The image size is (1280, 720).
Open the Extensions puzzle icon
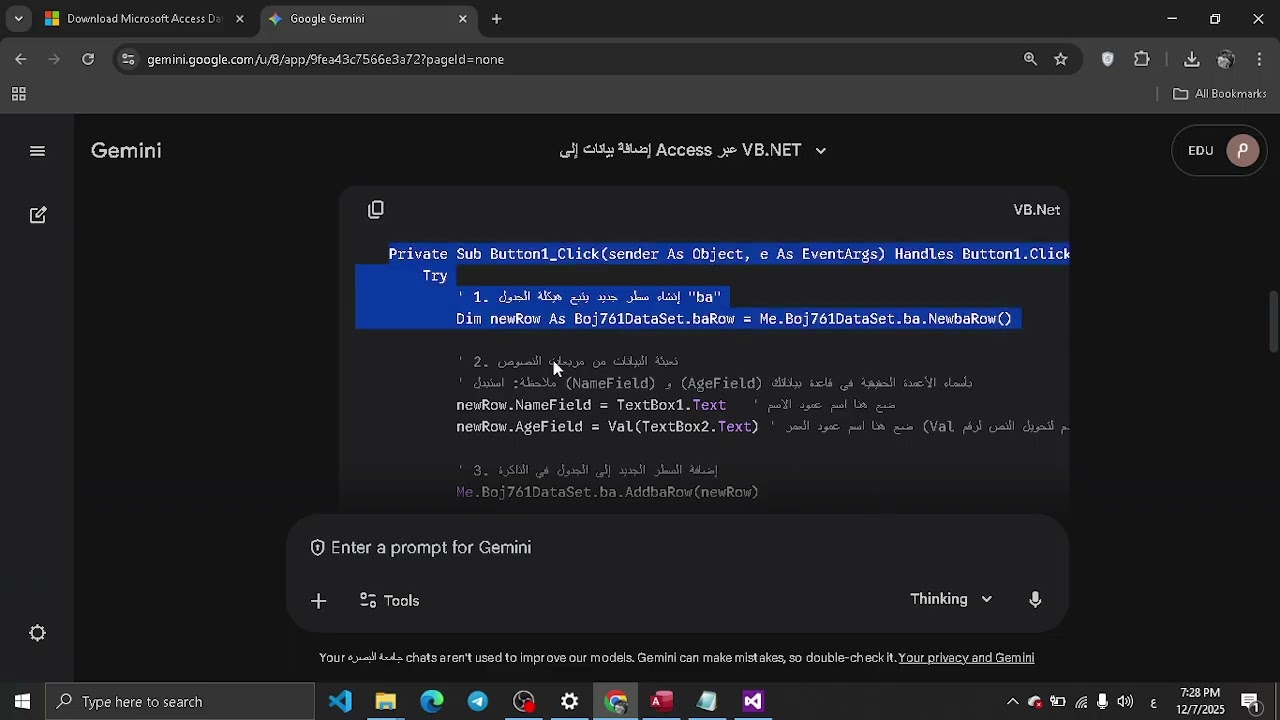point(1142,60)
